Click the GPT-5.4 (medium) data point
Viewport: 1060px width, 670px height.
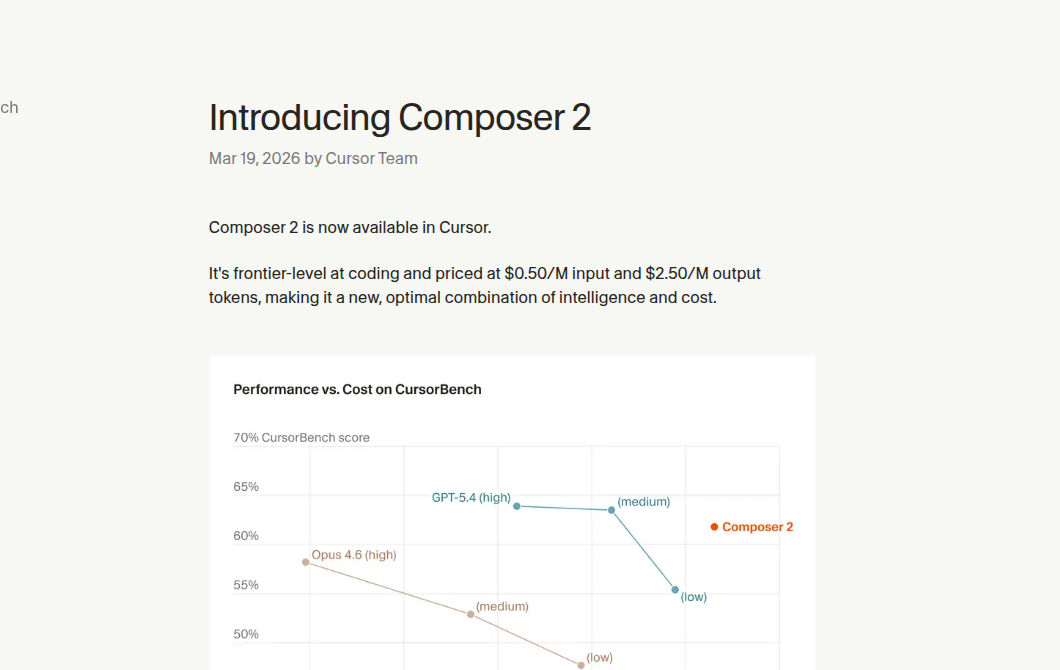pos(612,510)
